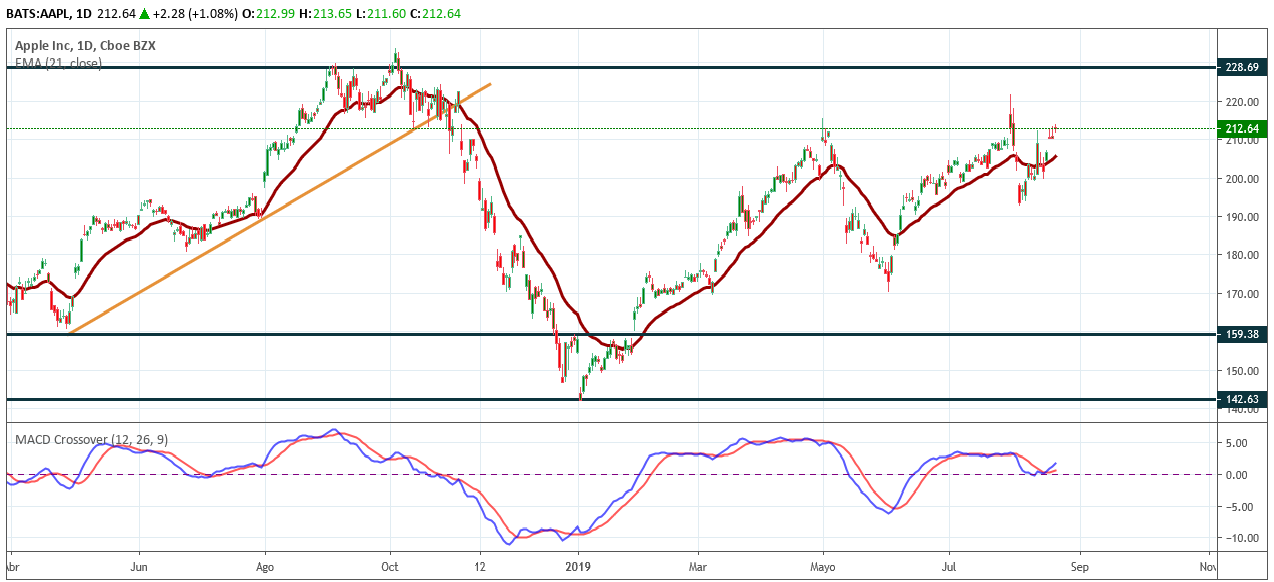Viewport: 1274px width, 582px height.
Task: Click the 170.00 price axis label
Action: pos(1242,294)
